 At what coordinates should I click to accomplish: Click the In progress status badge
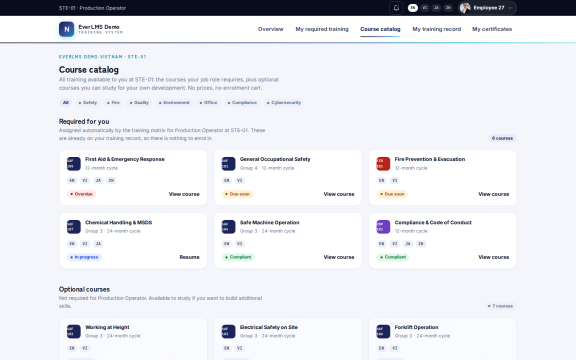84,257
